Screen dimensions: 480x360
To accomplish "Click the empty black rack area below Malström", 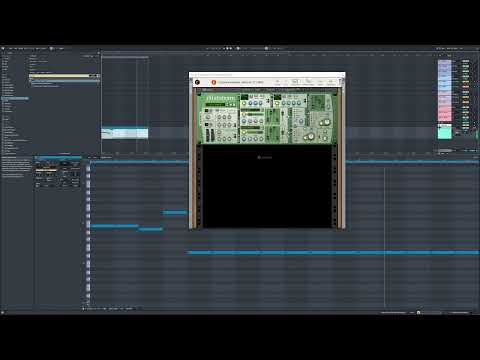I will (x=267, y=186).
